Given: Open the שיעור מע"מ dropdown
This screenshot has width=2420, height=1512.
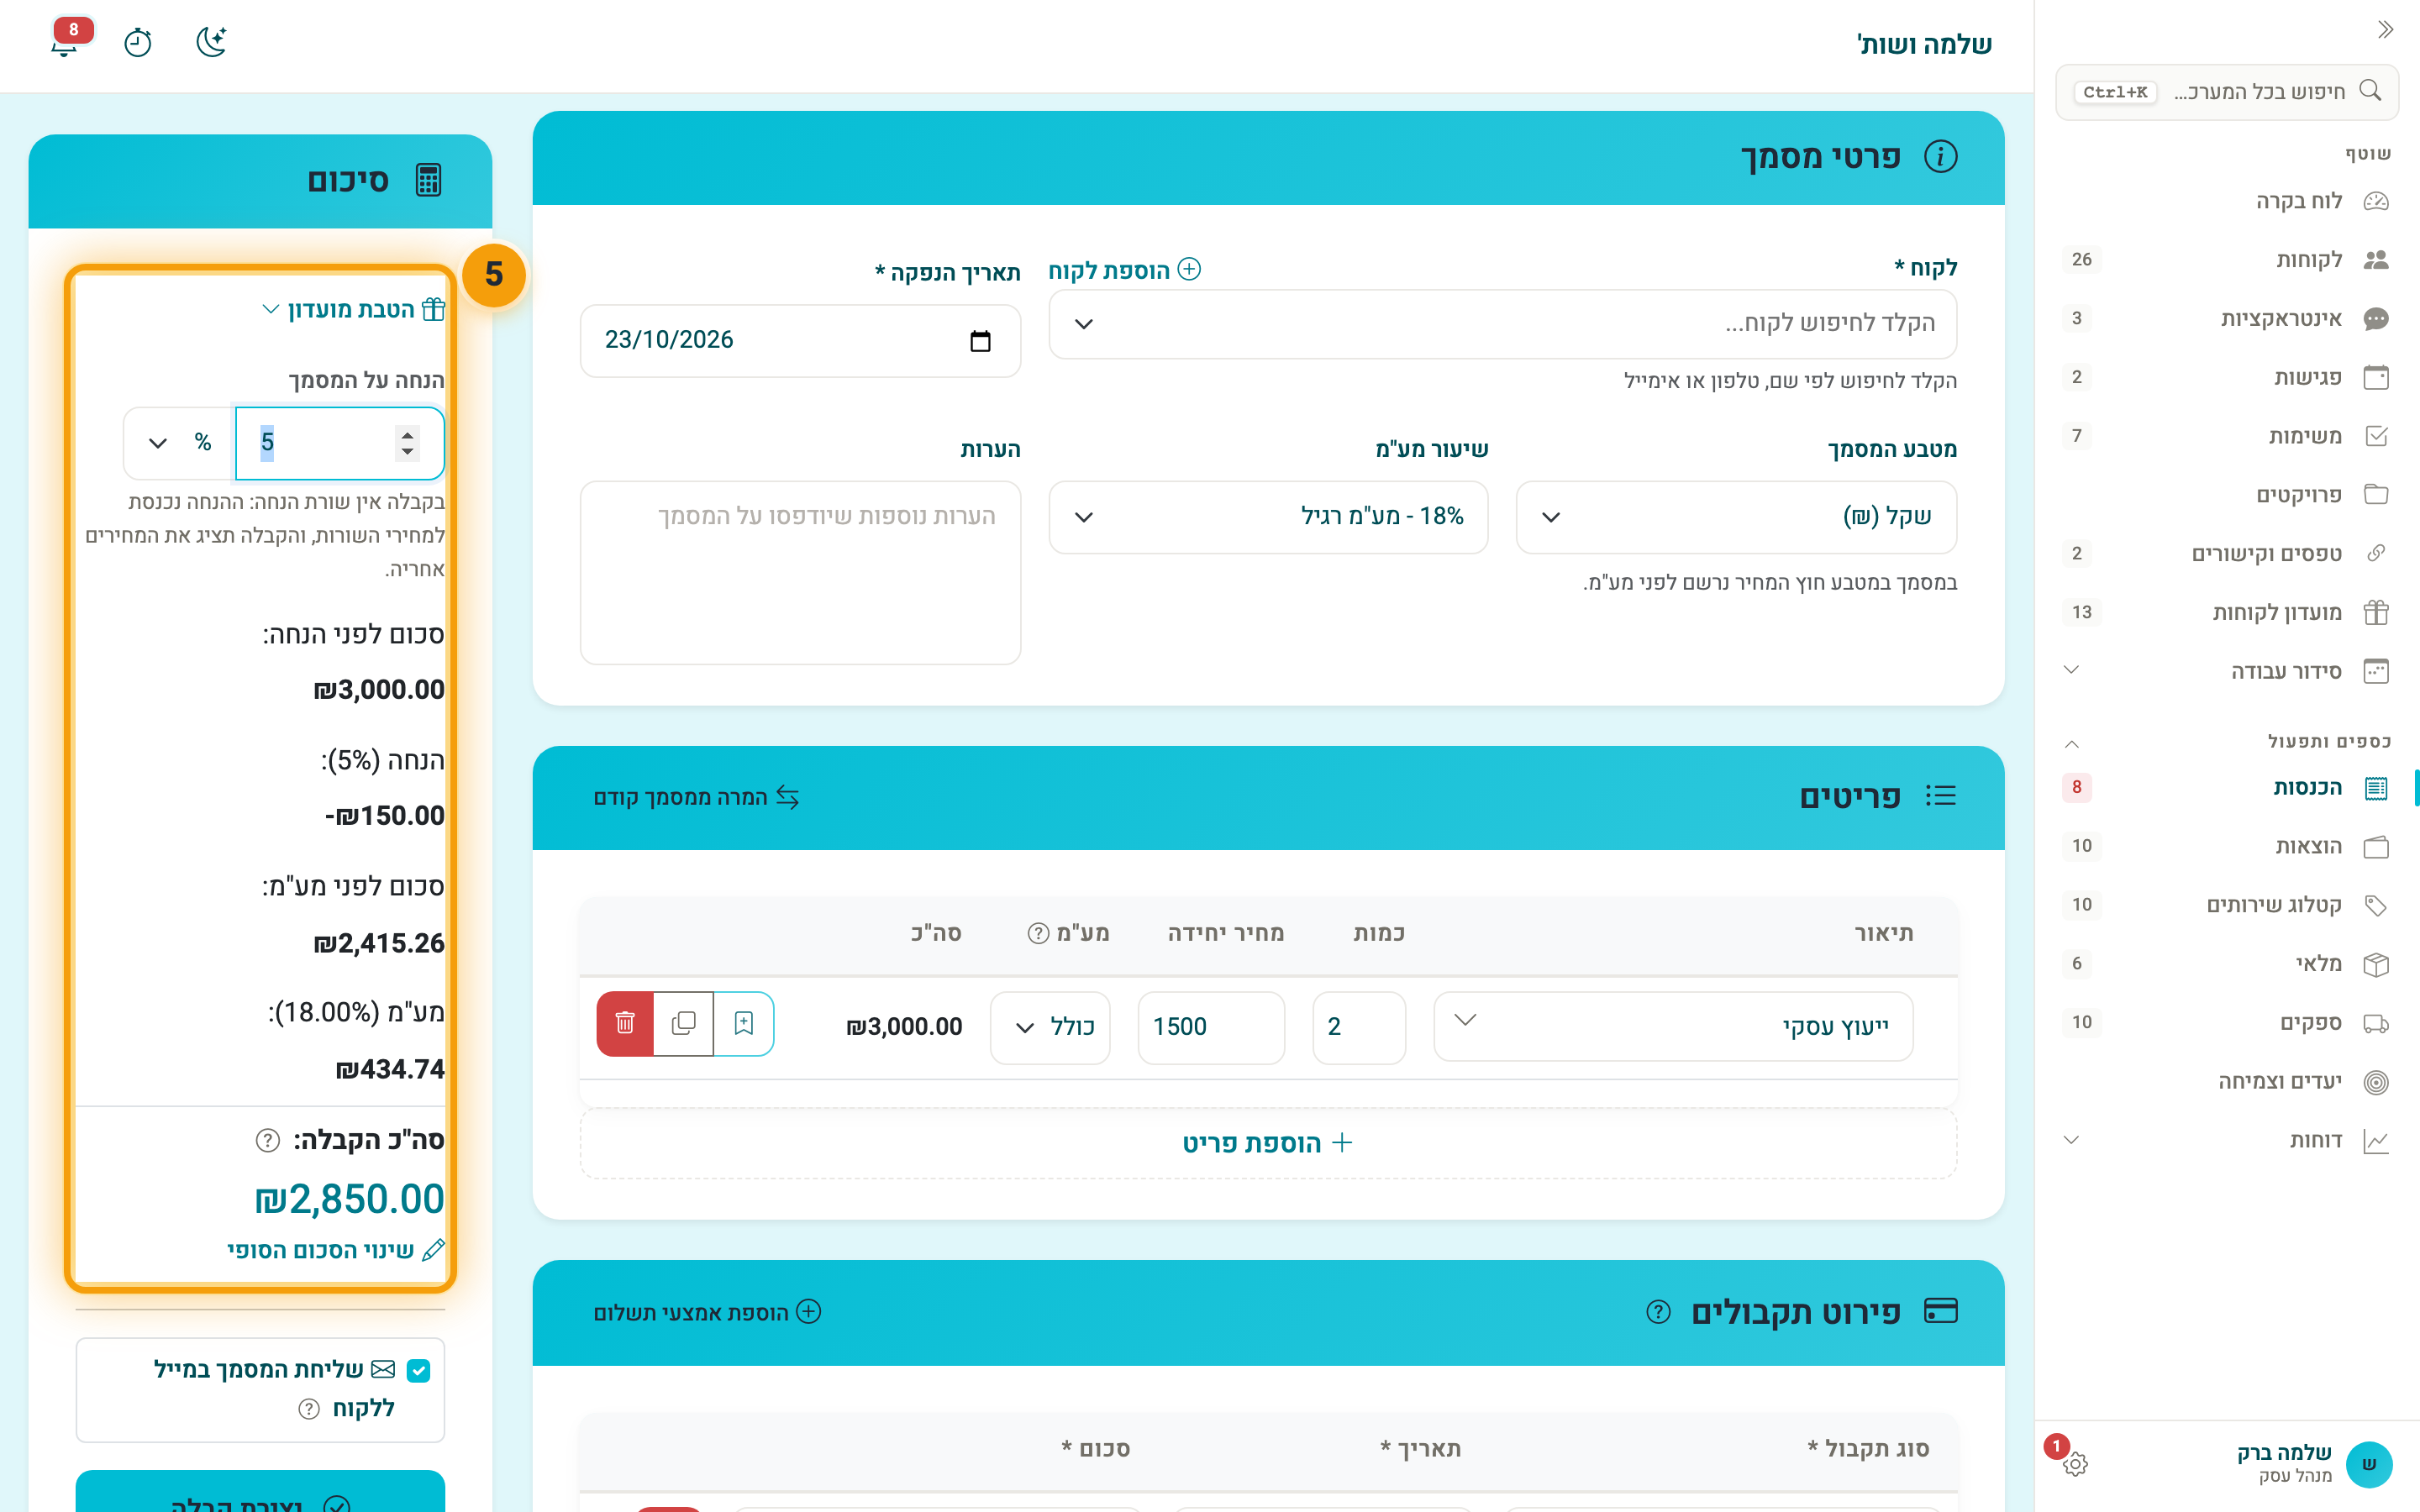Looking at the screenshot, I should (1268, 517).
